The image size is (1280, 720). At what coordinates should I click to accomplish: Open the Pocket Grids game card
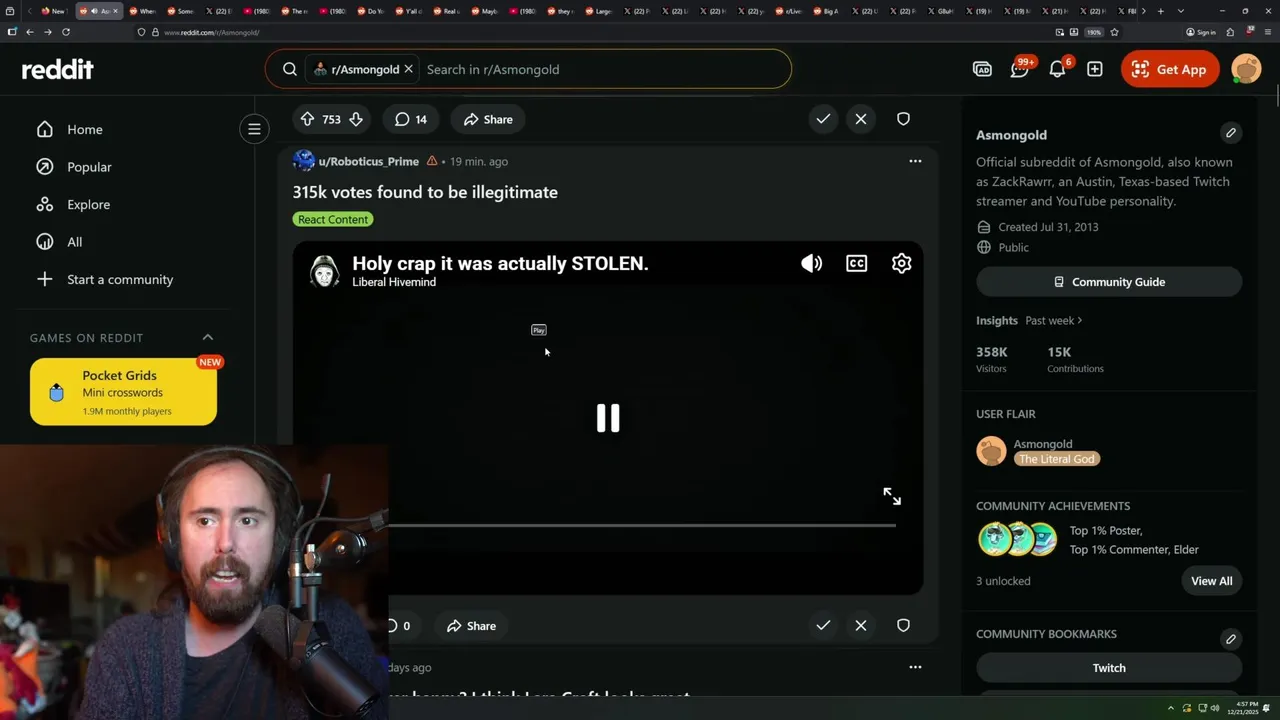pos(123,392)
